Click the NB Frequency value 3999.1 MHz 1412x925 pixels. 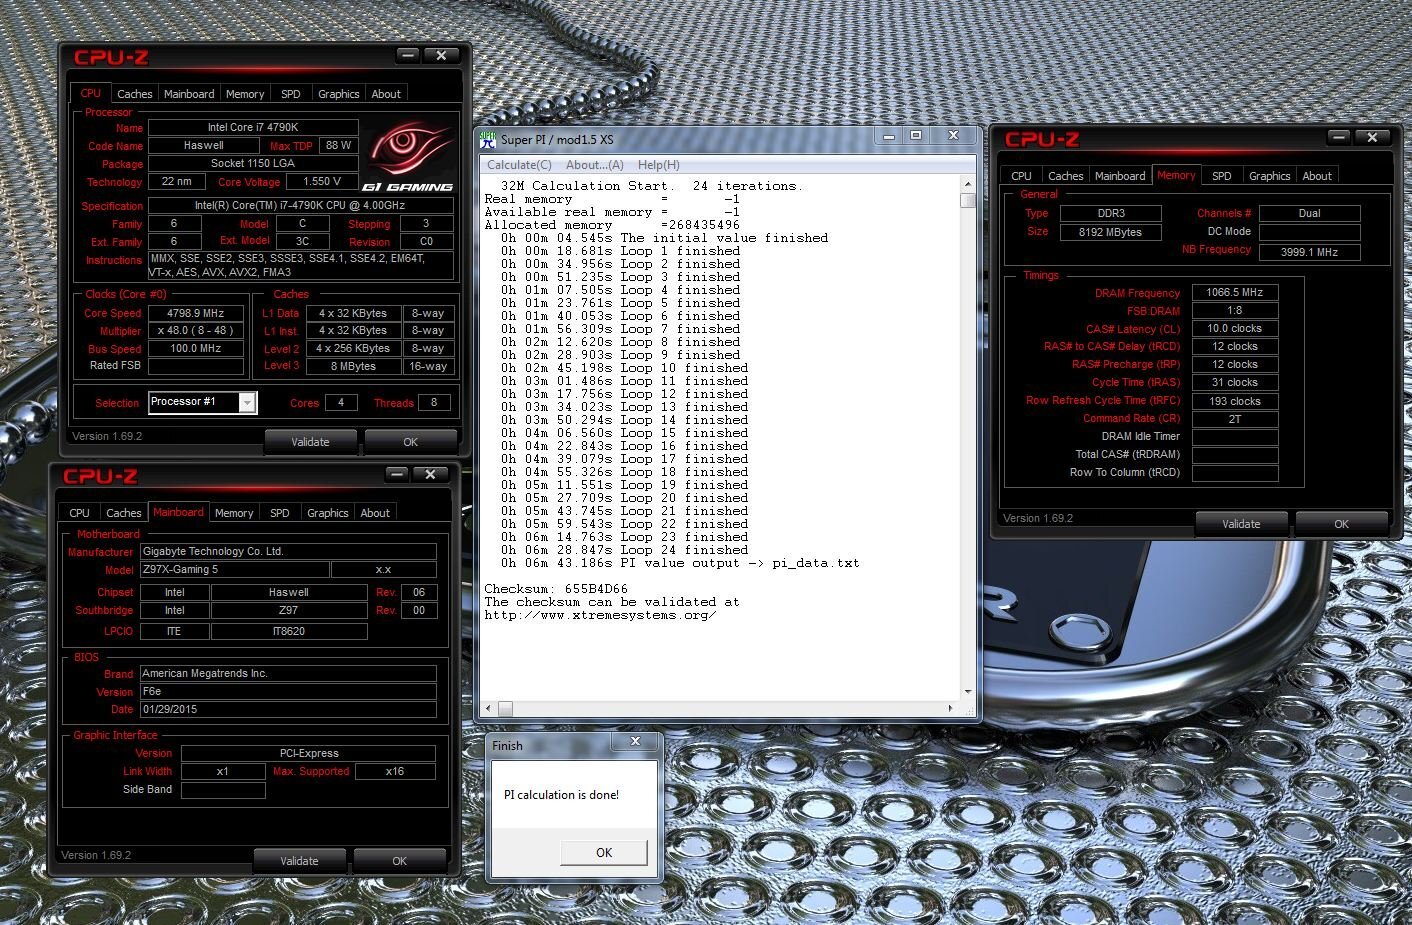coord(1309,252)
